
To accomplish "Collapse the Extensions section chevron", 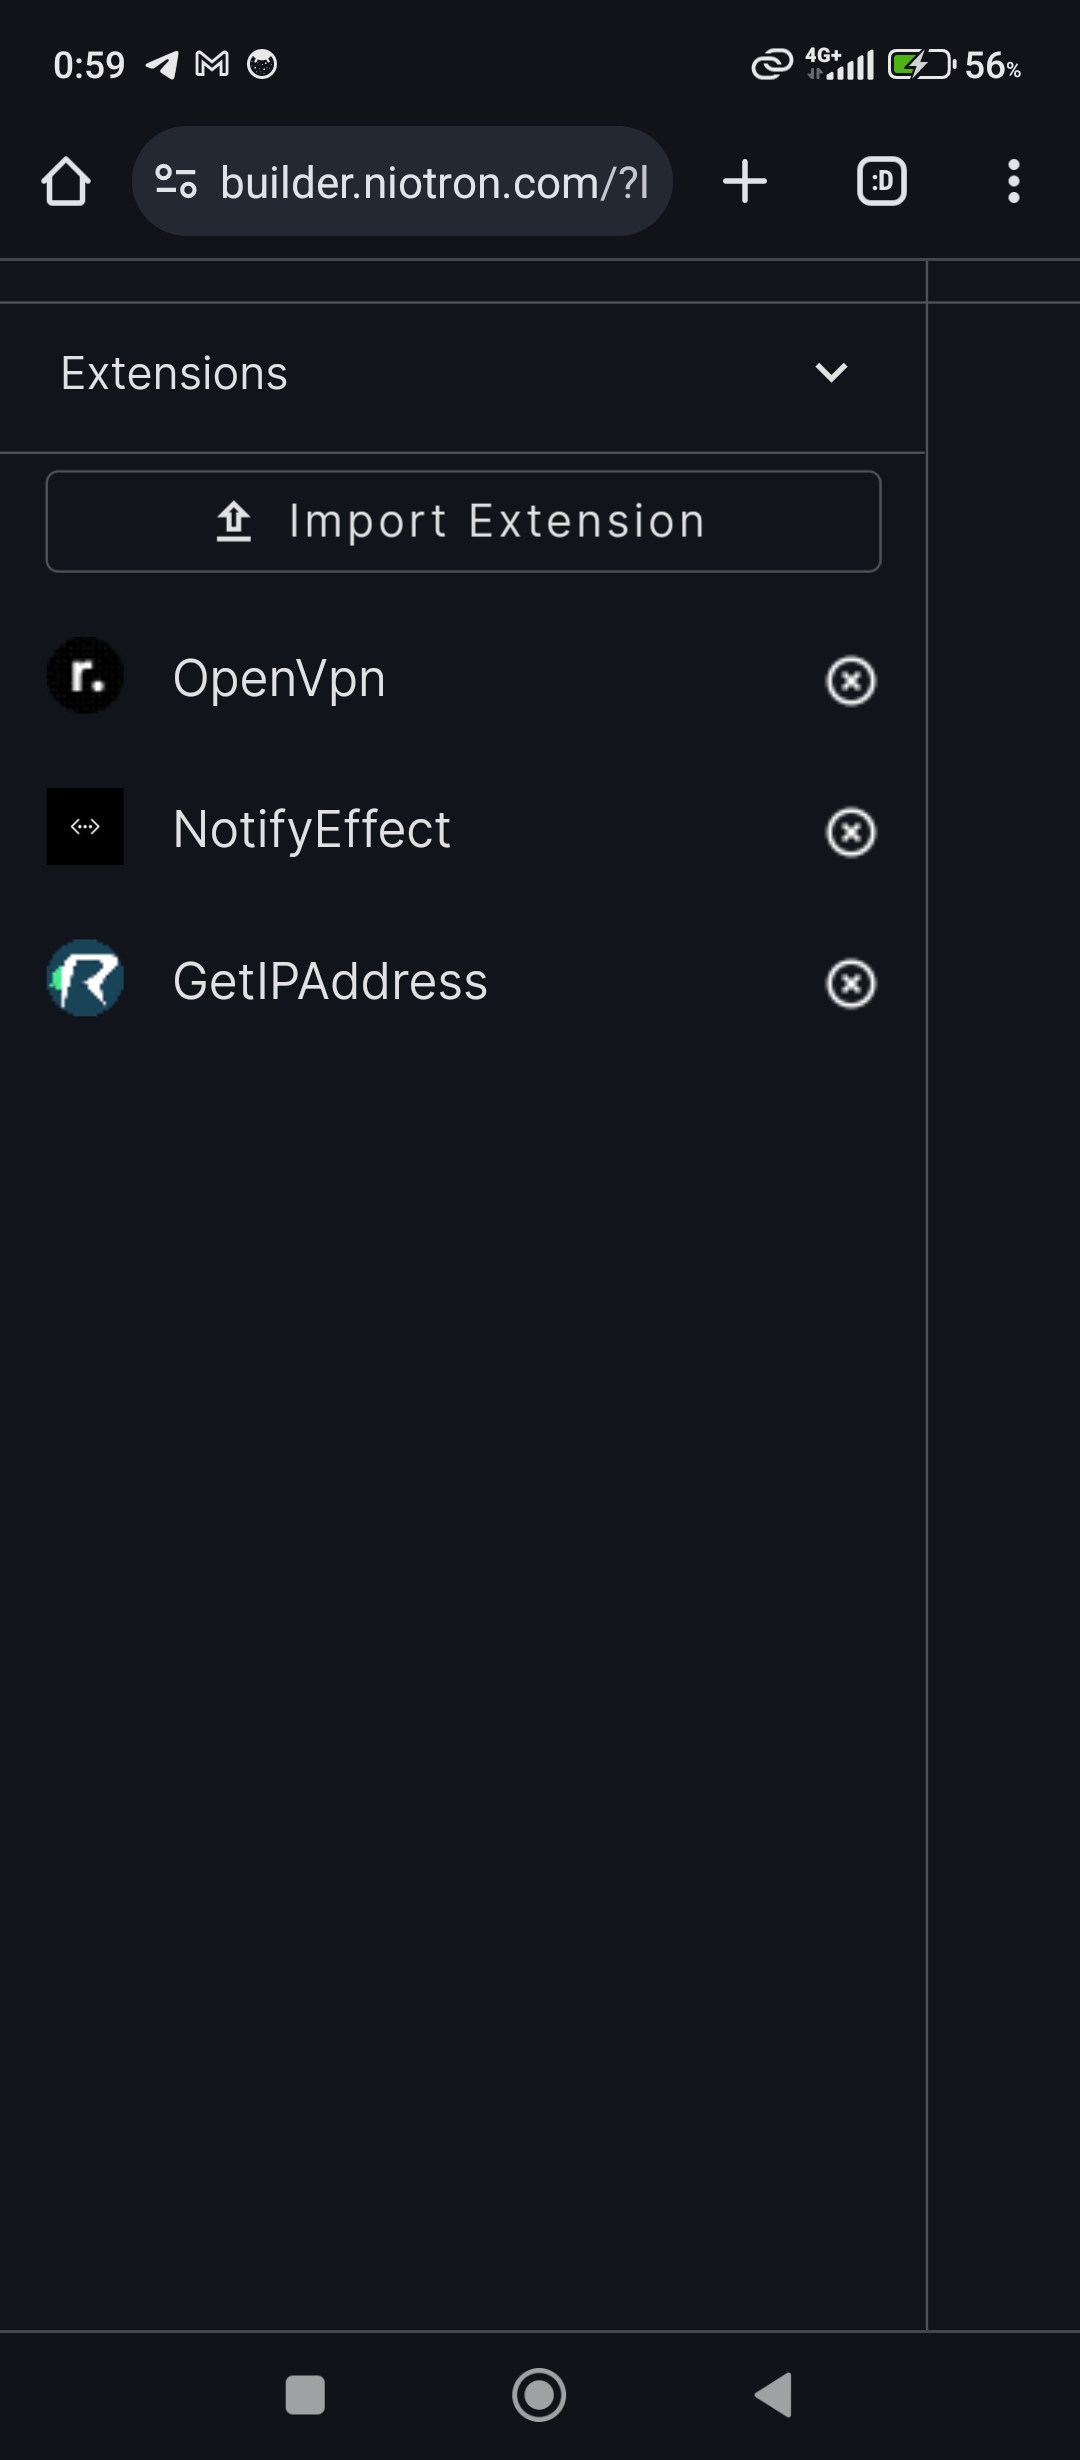I will pyautogui.click(x=831, y=373).
